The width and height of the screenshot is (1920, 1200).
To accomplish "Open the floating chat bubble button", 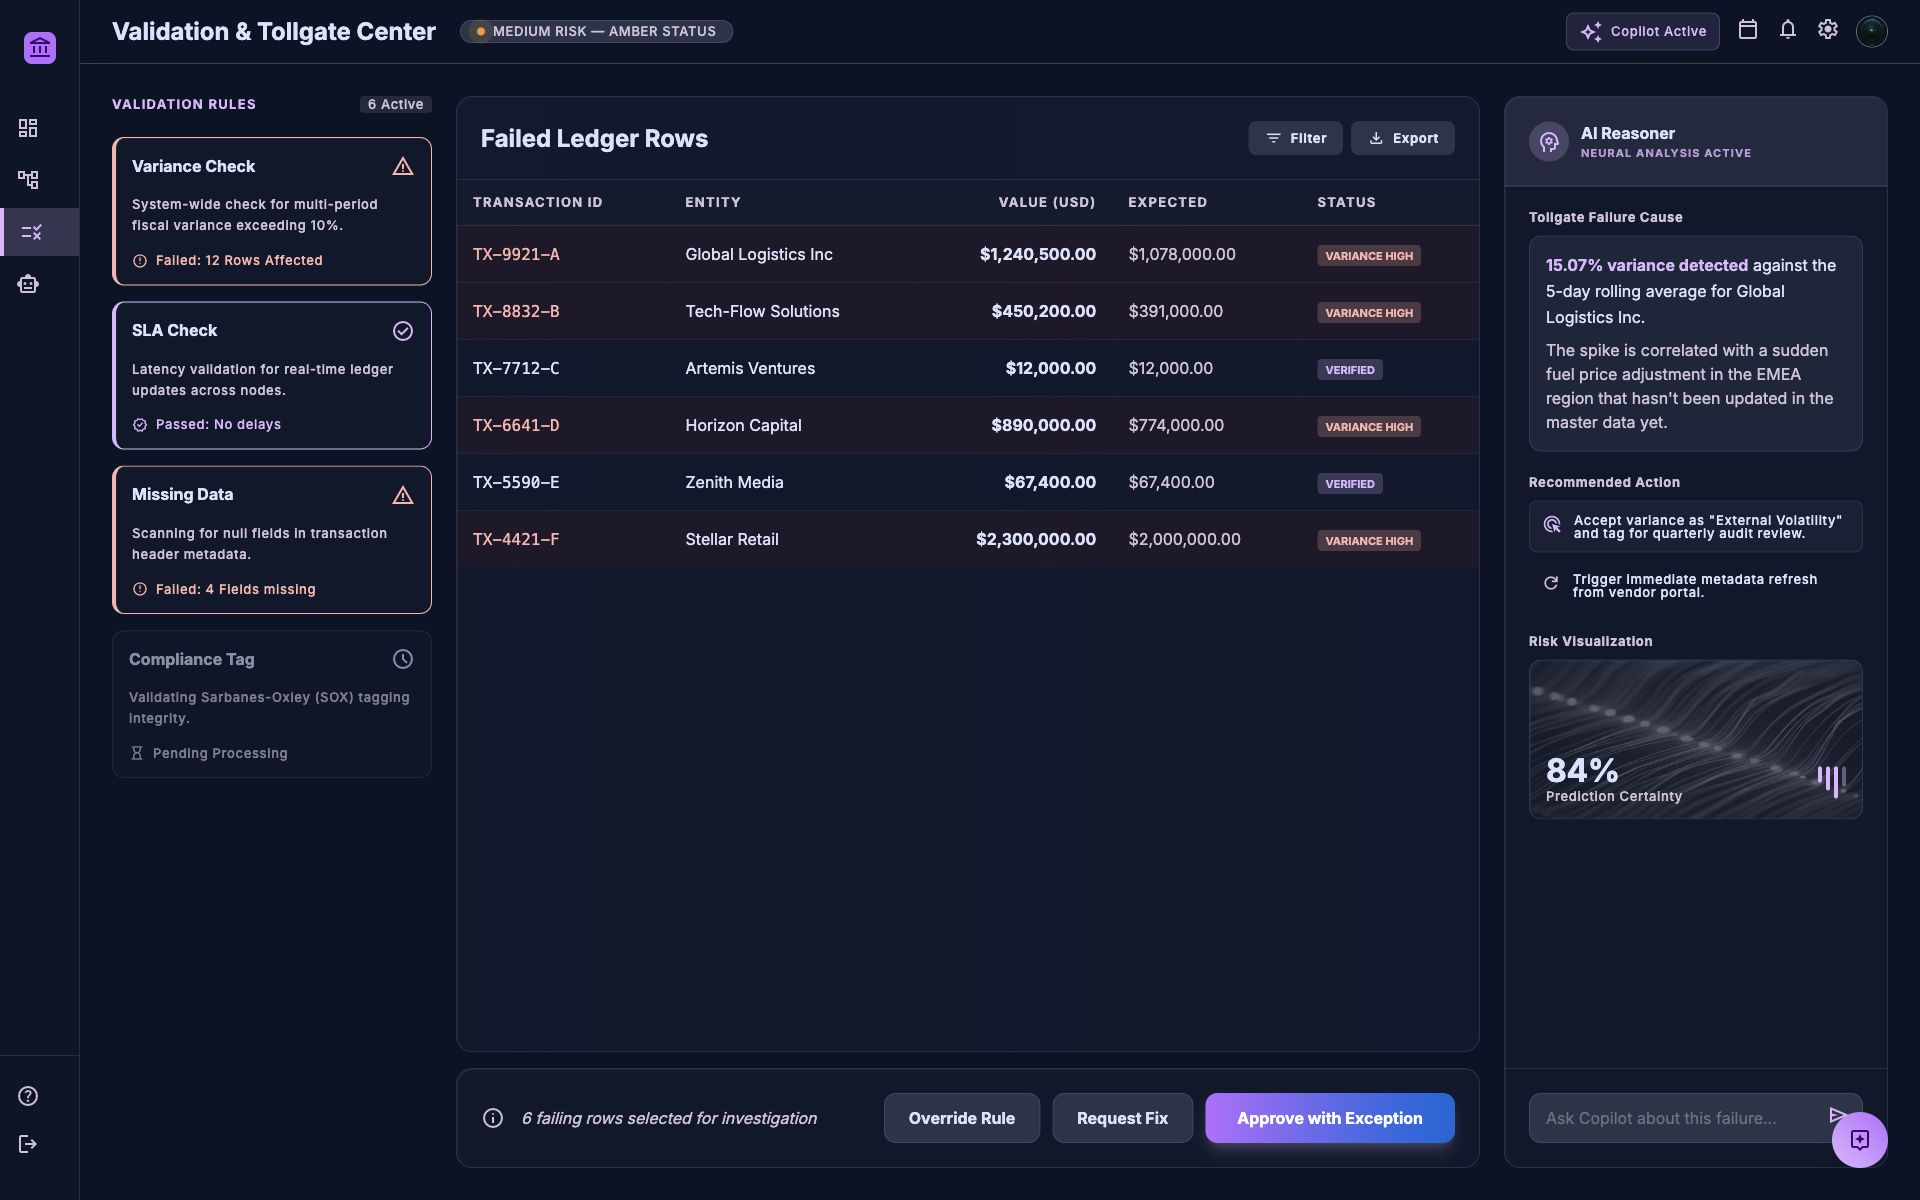I will 1859,1140.
